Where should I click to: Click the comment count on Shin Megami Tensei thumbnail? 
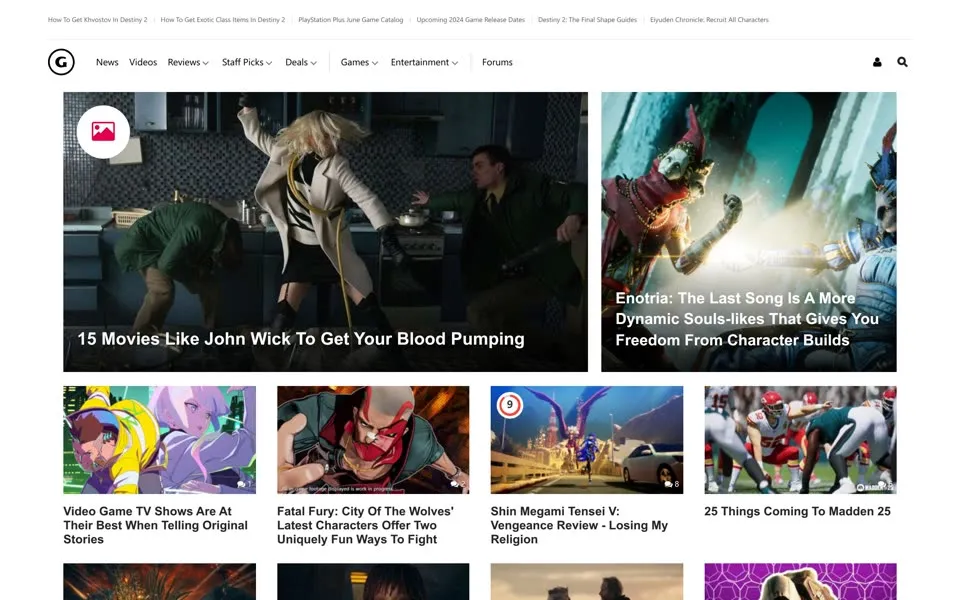pos(672,484)
